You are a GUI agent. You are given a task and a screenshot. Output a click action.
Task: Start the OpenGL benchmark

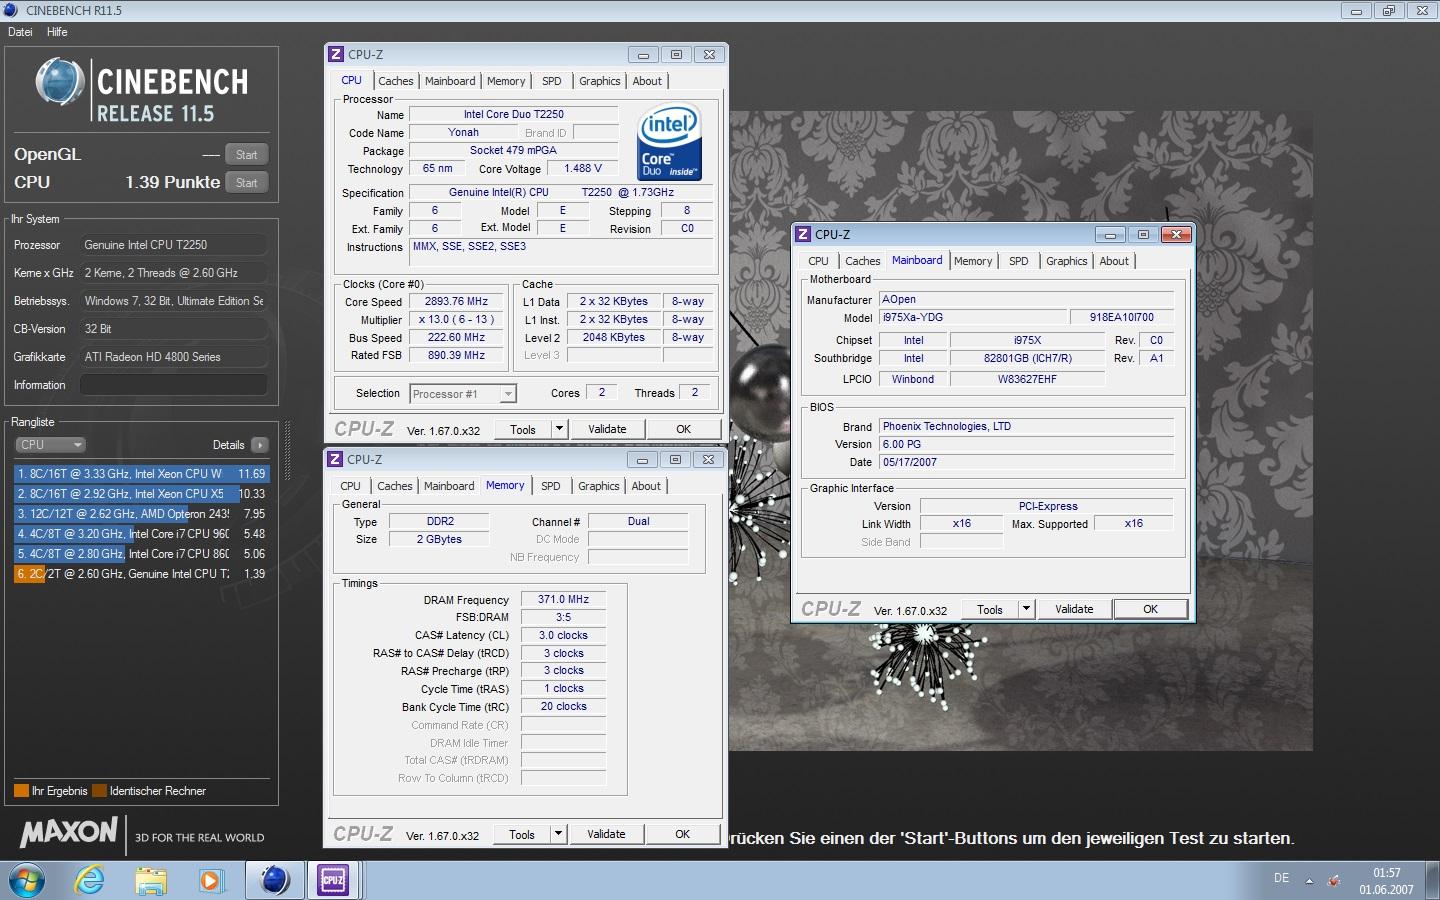247,155
